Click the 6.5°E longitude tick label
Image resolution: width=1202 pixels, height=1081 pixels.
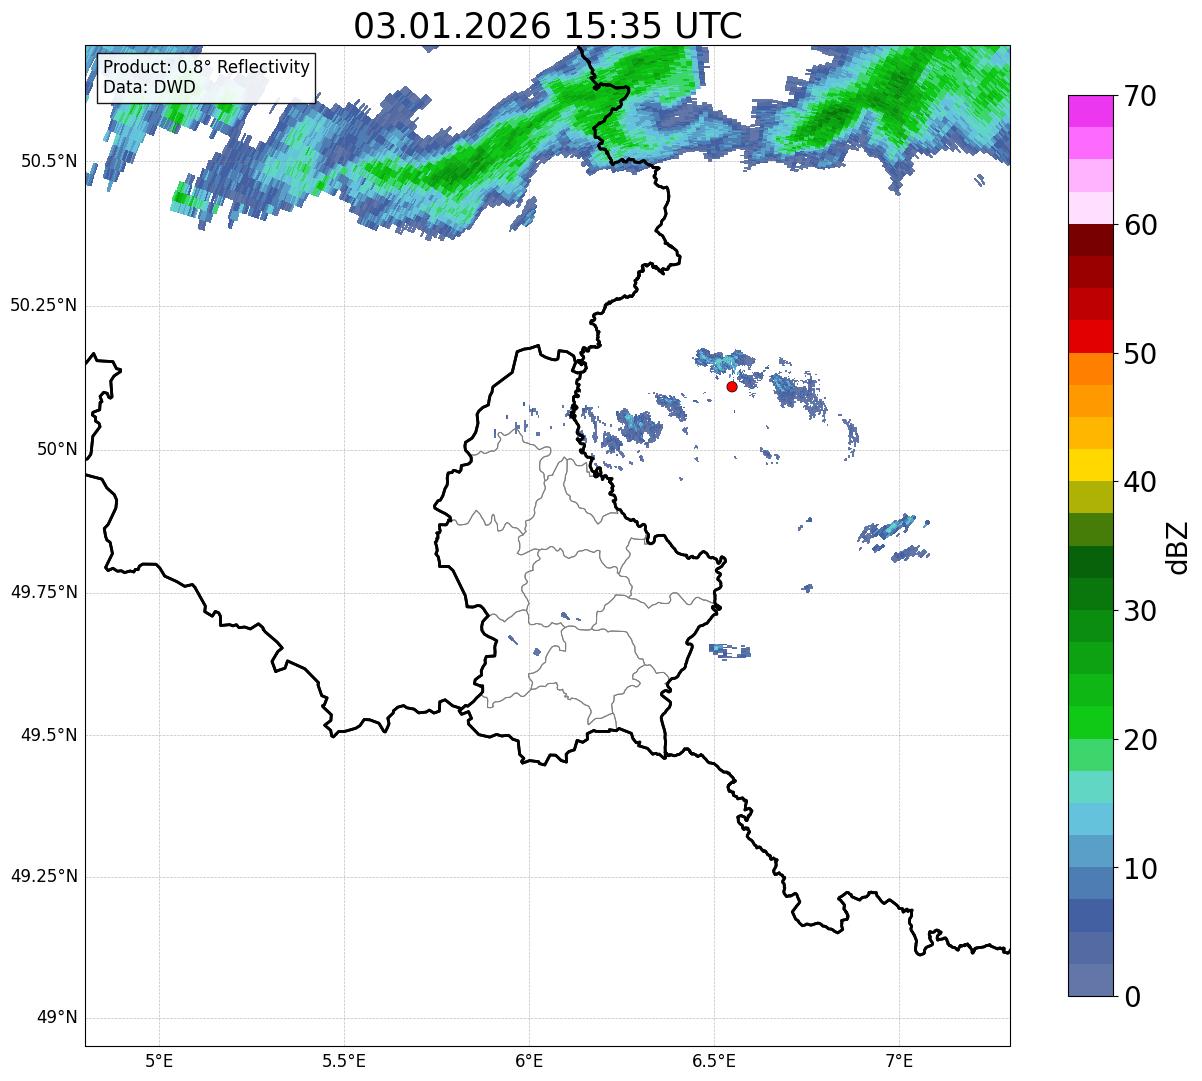click(x=714, y=1060)
